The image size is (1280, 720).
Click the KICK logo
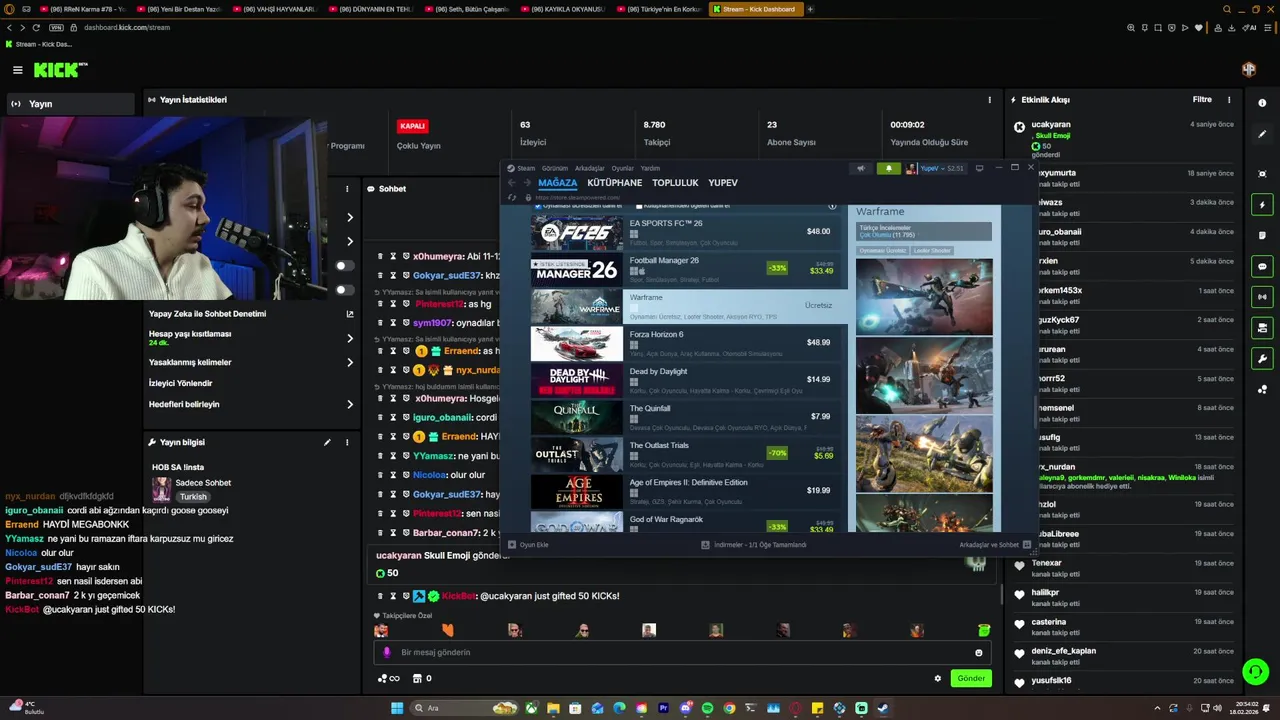point(60,70)
